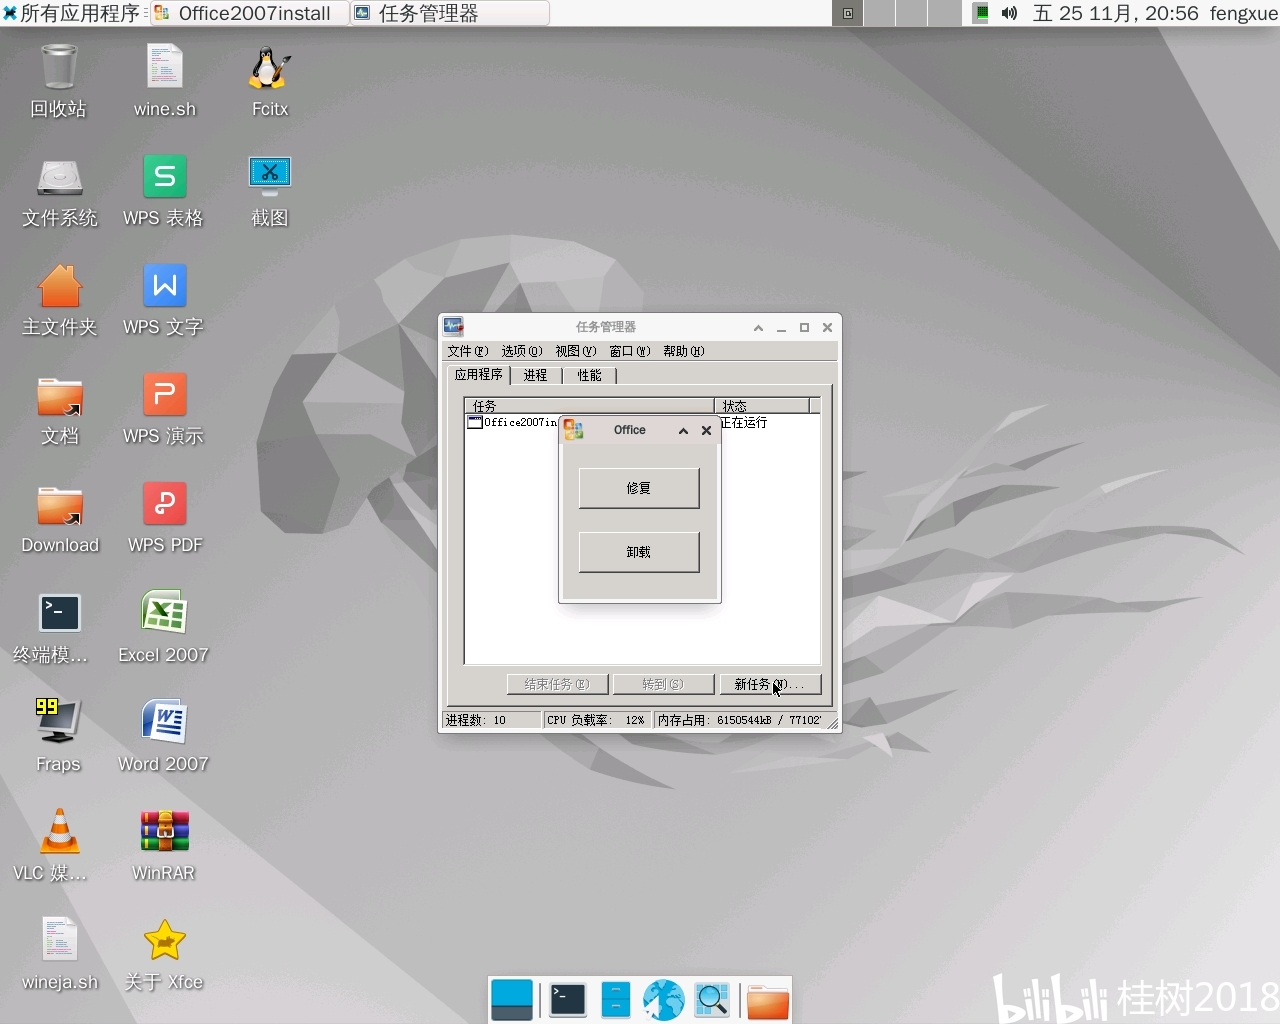
Task: Switch to the 应用程序 tab
Action: [479, 375]
